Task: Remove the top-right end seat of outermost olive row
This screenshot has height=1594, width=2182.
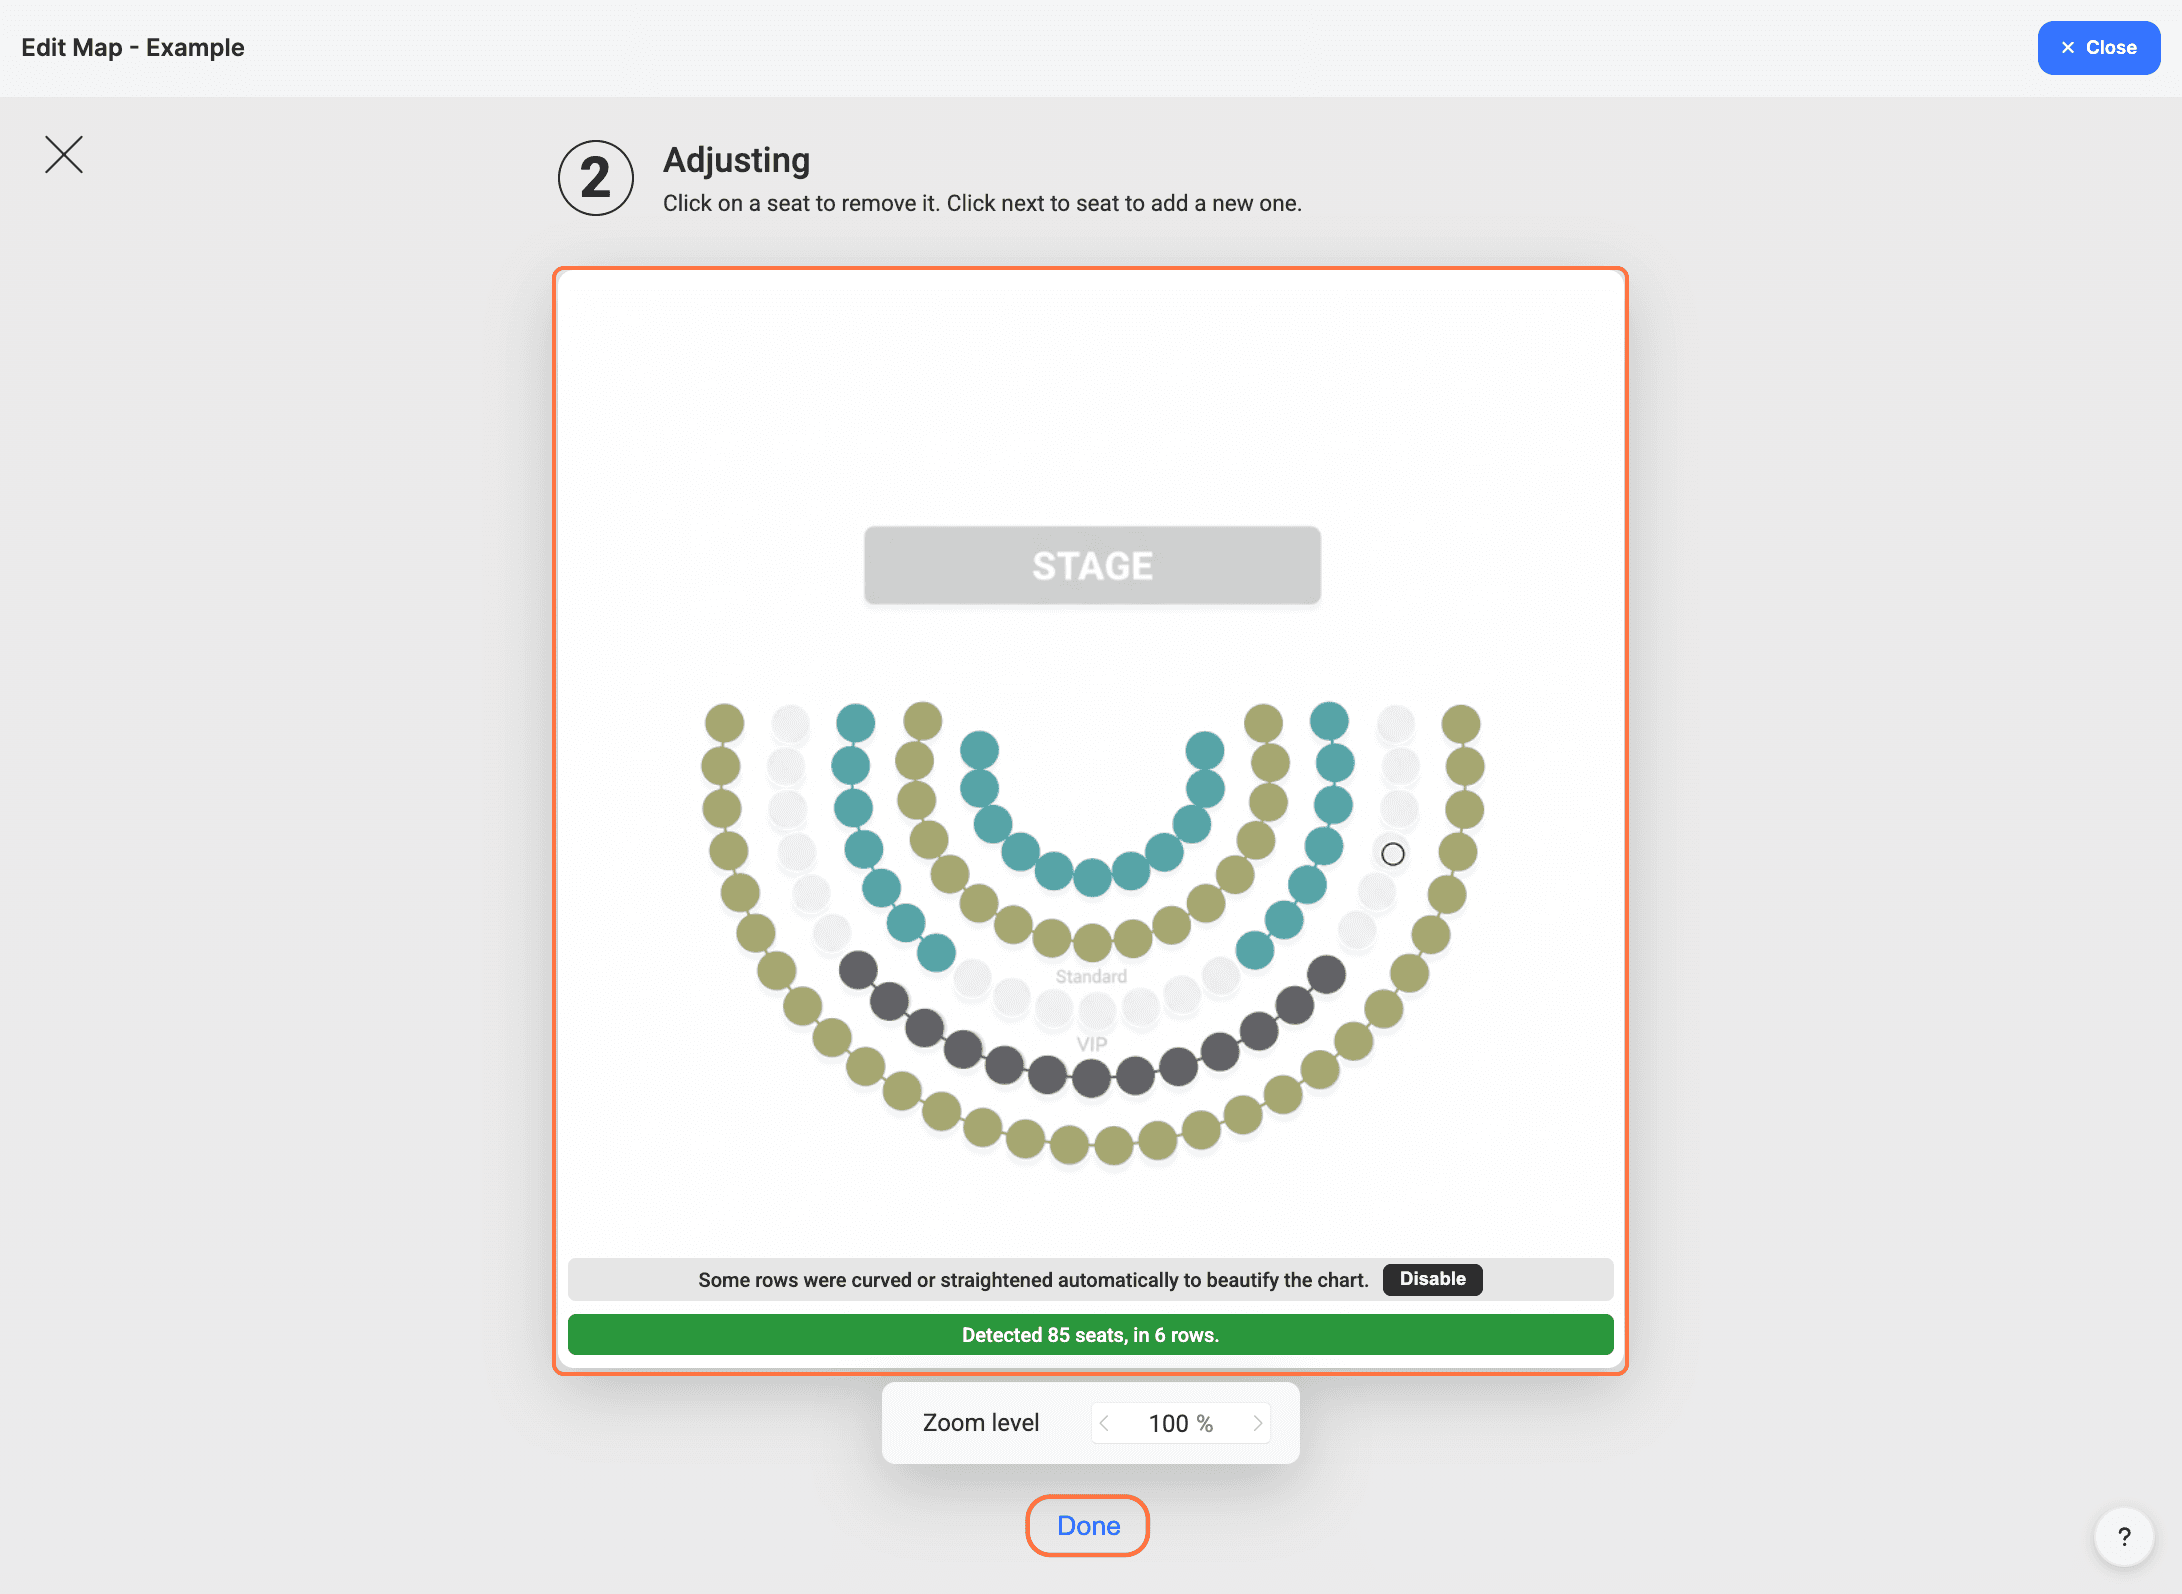Action: pos(1460,724)
